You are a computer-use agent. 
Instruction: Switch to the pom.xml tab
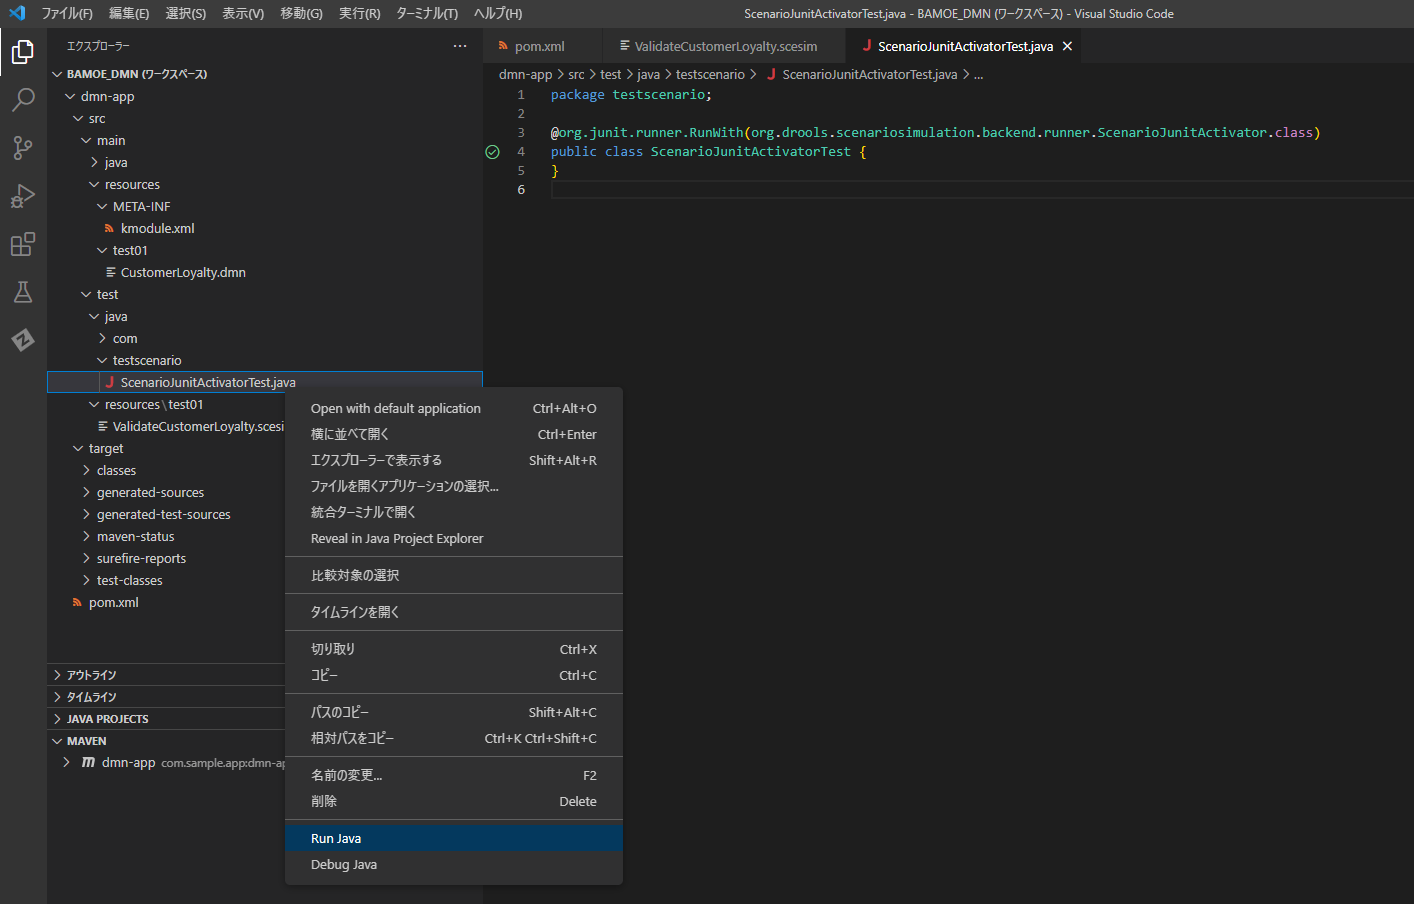539,46
